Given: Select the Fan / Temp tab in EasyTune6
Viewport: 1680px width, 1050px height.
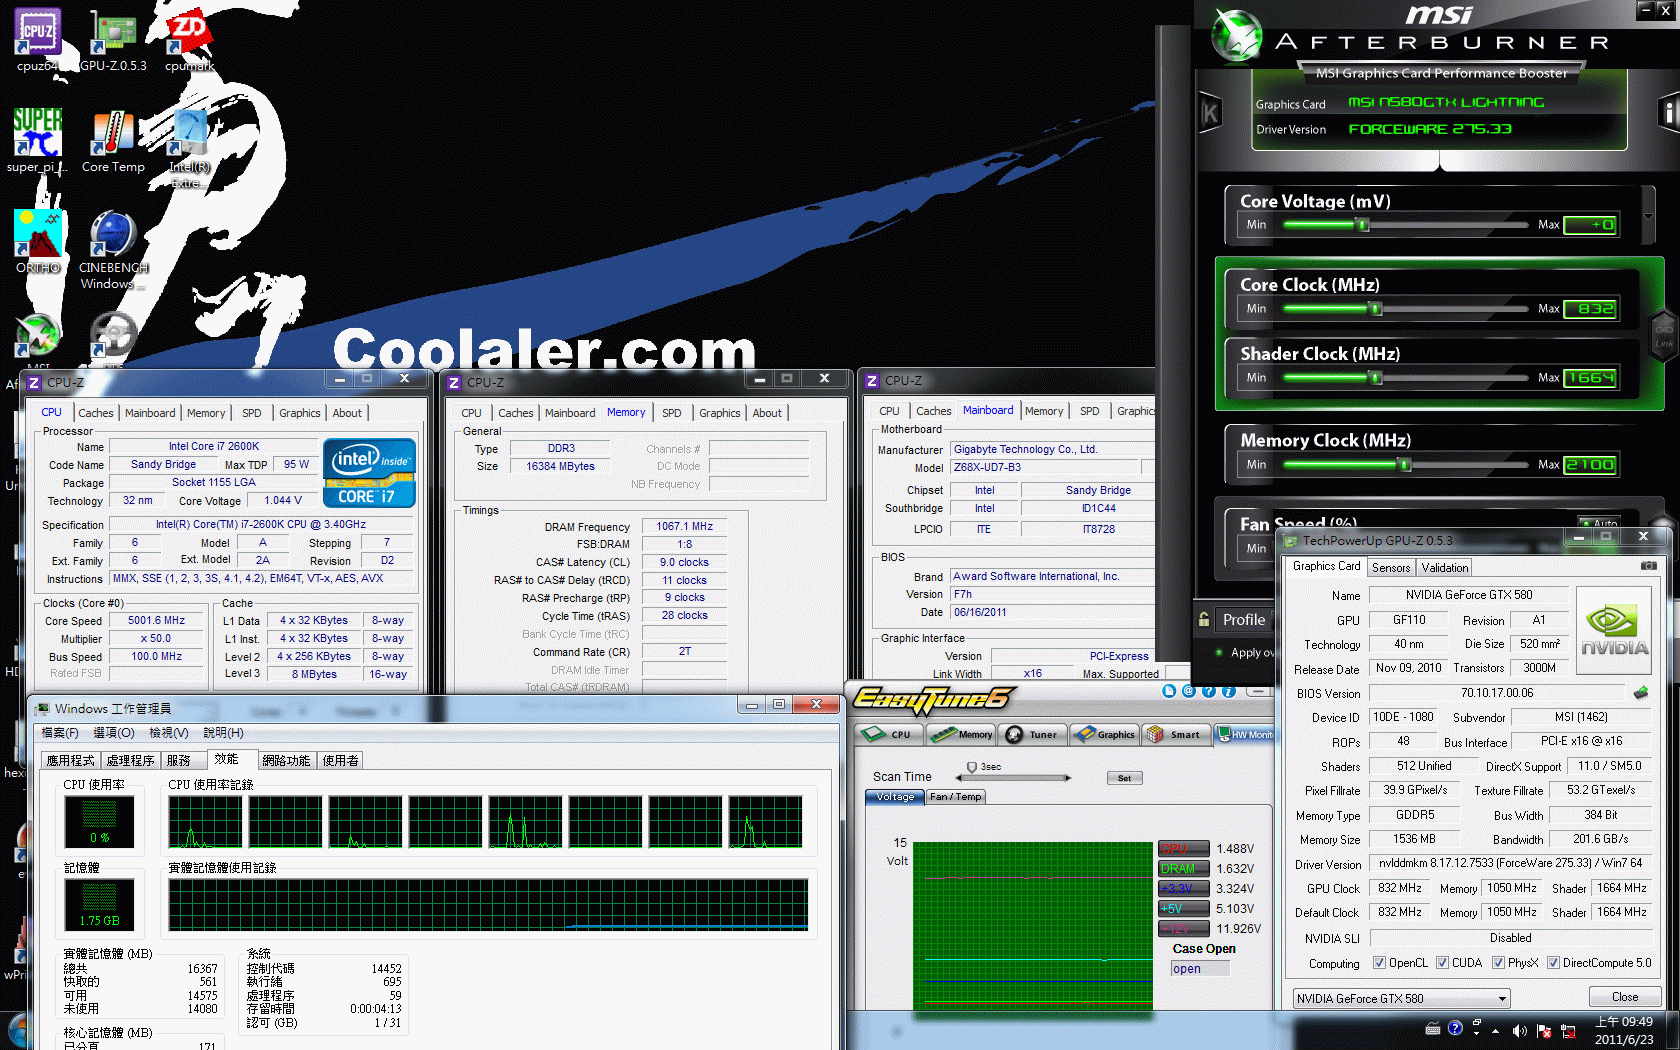Looking at the screenshot, I should pyautogui.click(x=956, y=797).
